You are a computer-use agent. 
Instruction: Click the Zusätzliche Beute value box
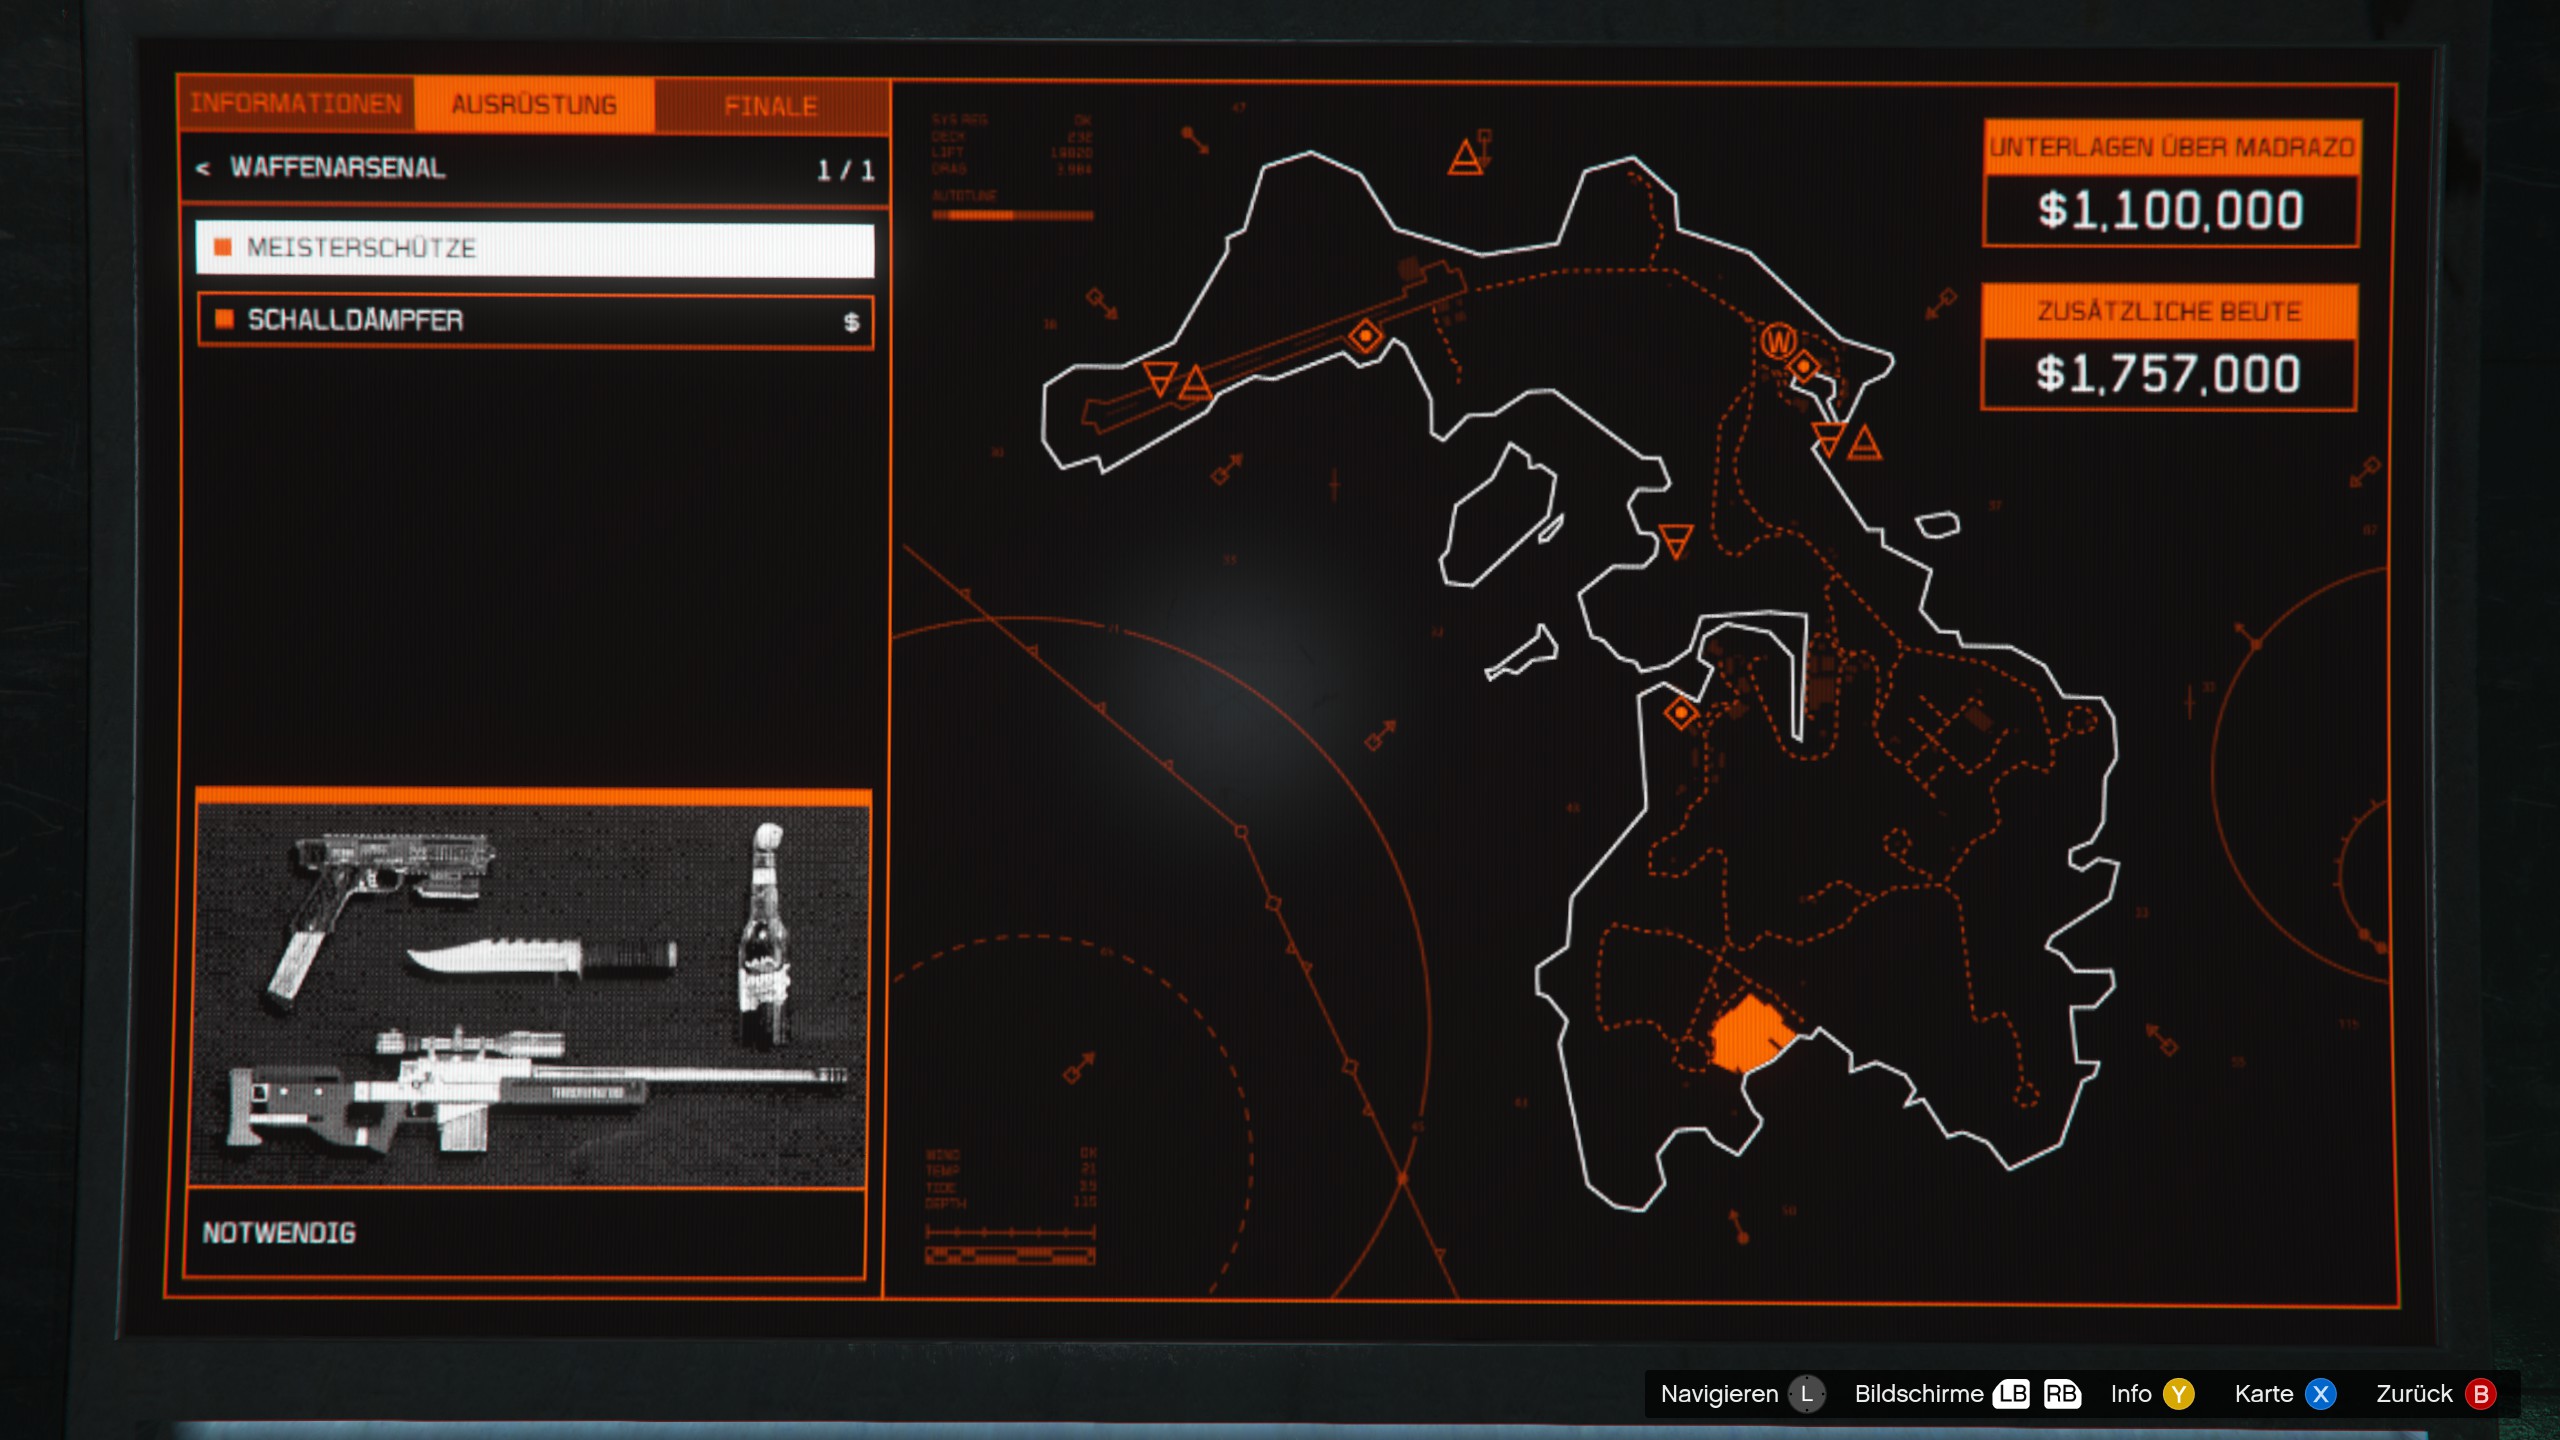pos(2168,374)
